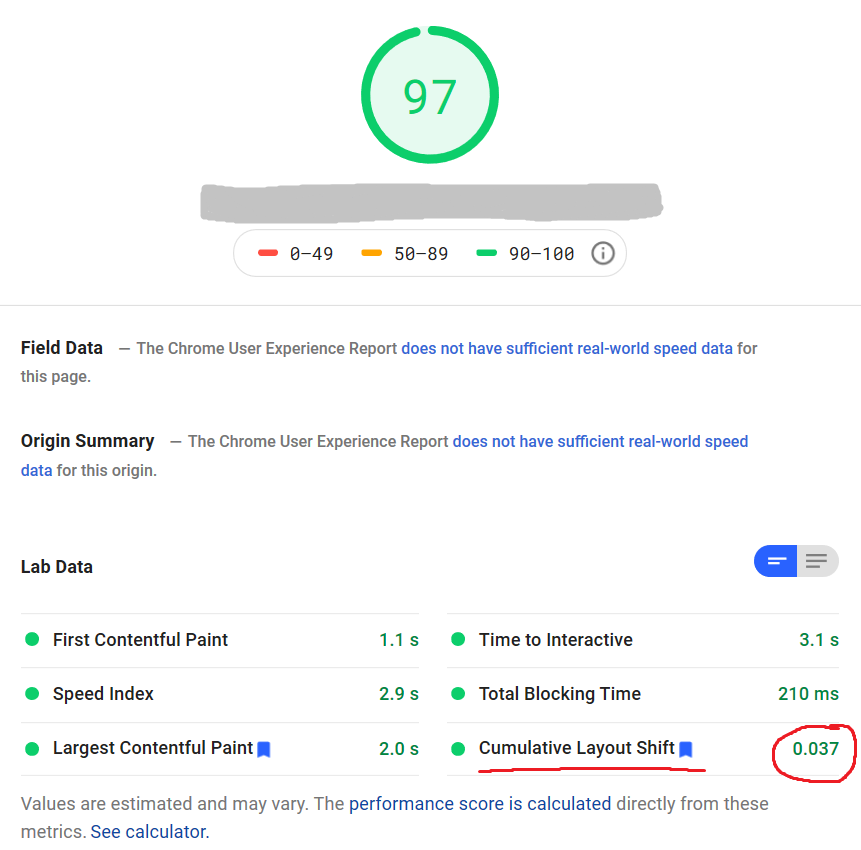Viewport: 861px width, 850px height.
Task: Select the expanded metrics view toggle
Action: click(x=775, y=561)
